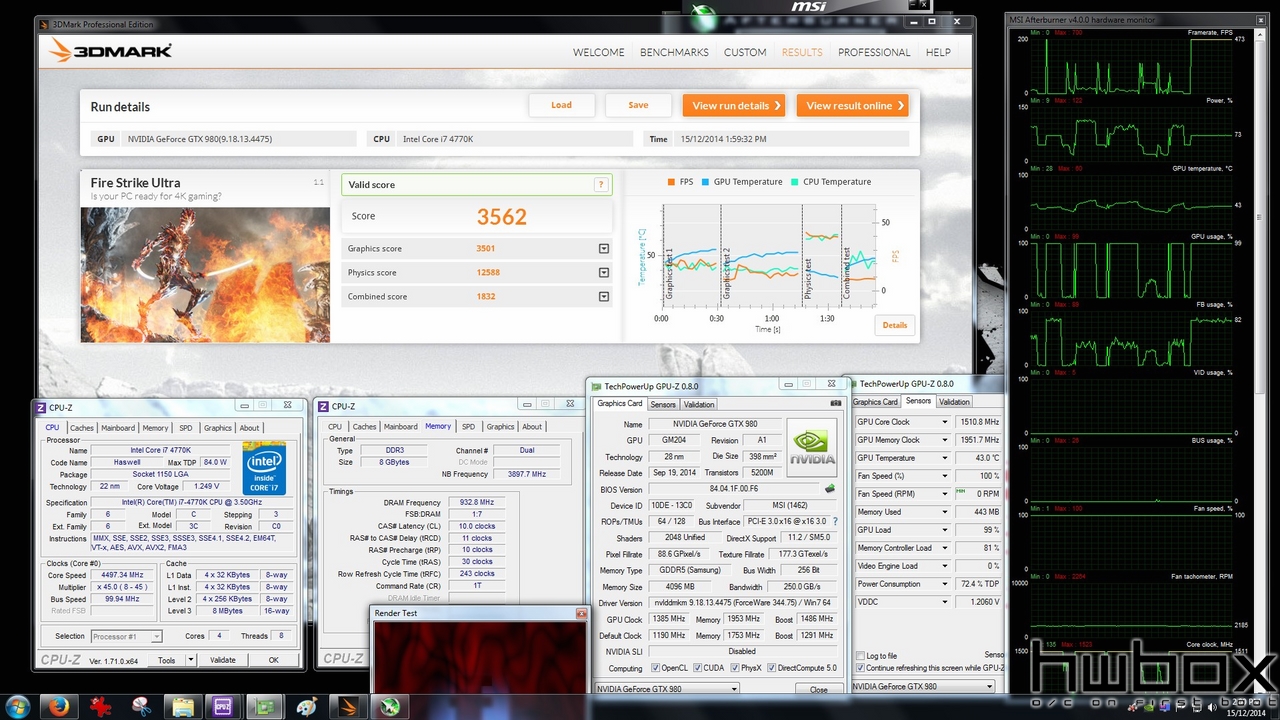The image size is (1280, 720).
Task: Uncheck Continue refreshing this screen option
Action: click(861, 668)
